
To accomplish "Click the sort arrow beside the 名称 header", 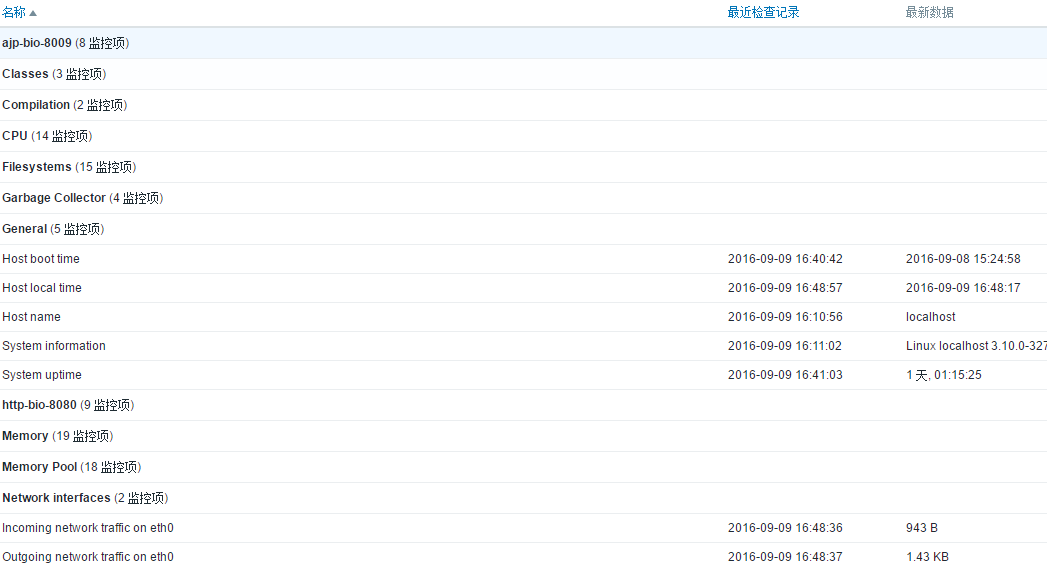I will pos(33,13).
